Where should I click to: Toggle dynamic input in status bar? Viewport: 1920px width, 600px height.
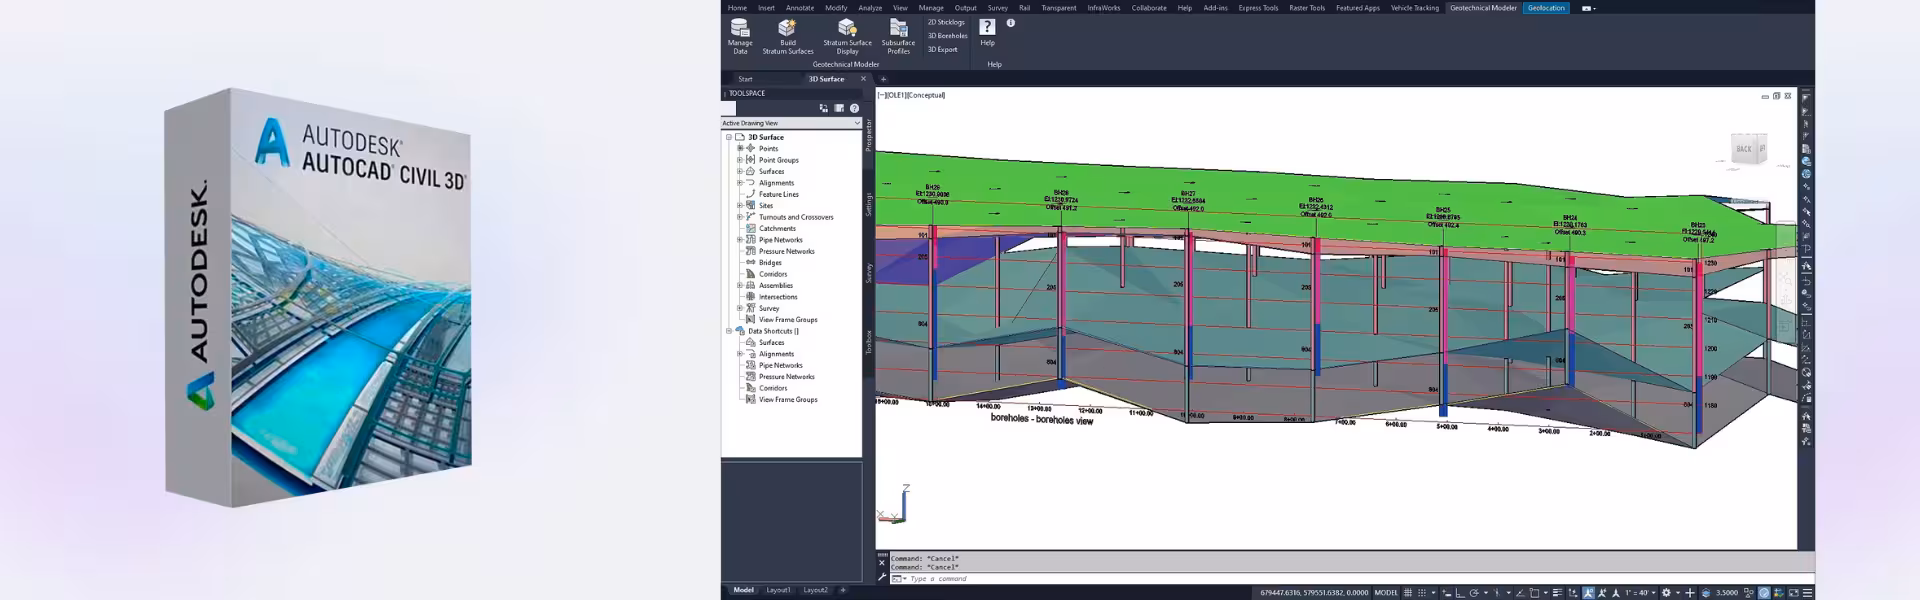[x=1446, y=592]
